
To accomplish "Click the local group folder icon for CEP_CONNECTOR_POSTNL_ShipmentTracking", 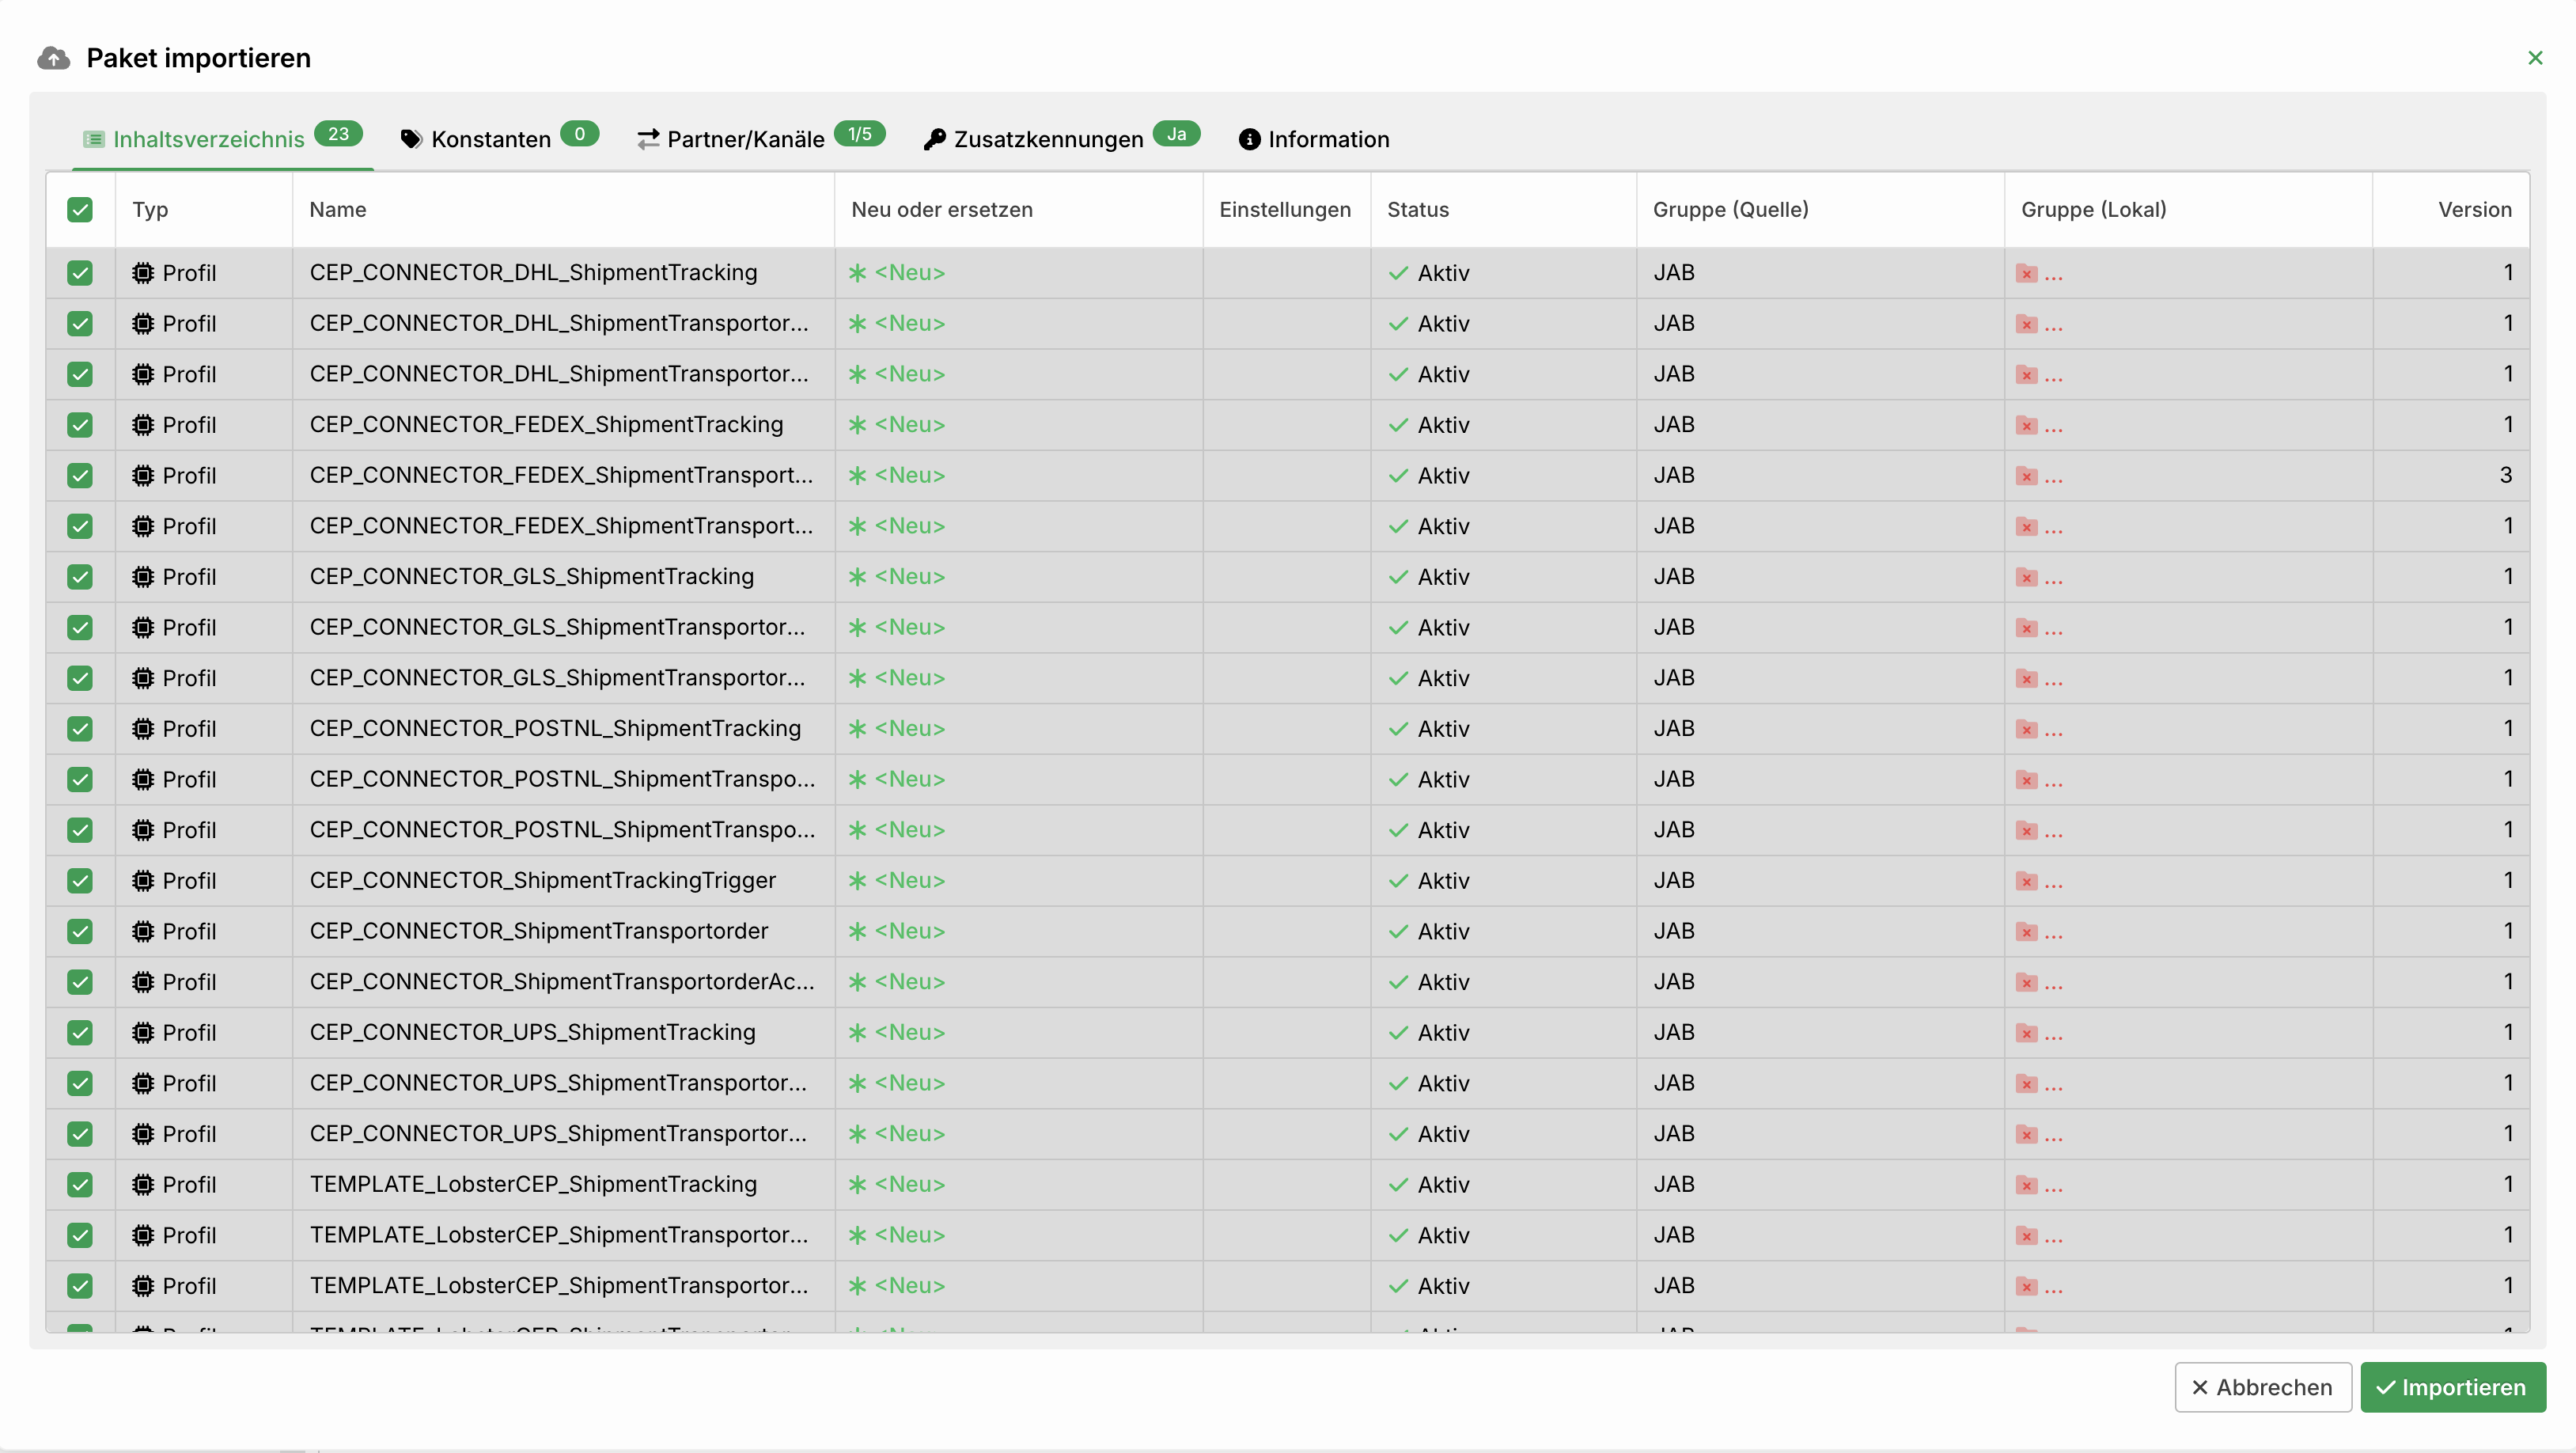I will [2027, 729].
